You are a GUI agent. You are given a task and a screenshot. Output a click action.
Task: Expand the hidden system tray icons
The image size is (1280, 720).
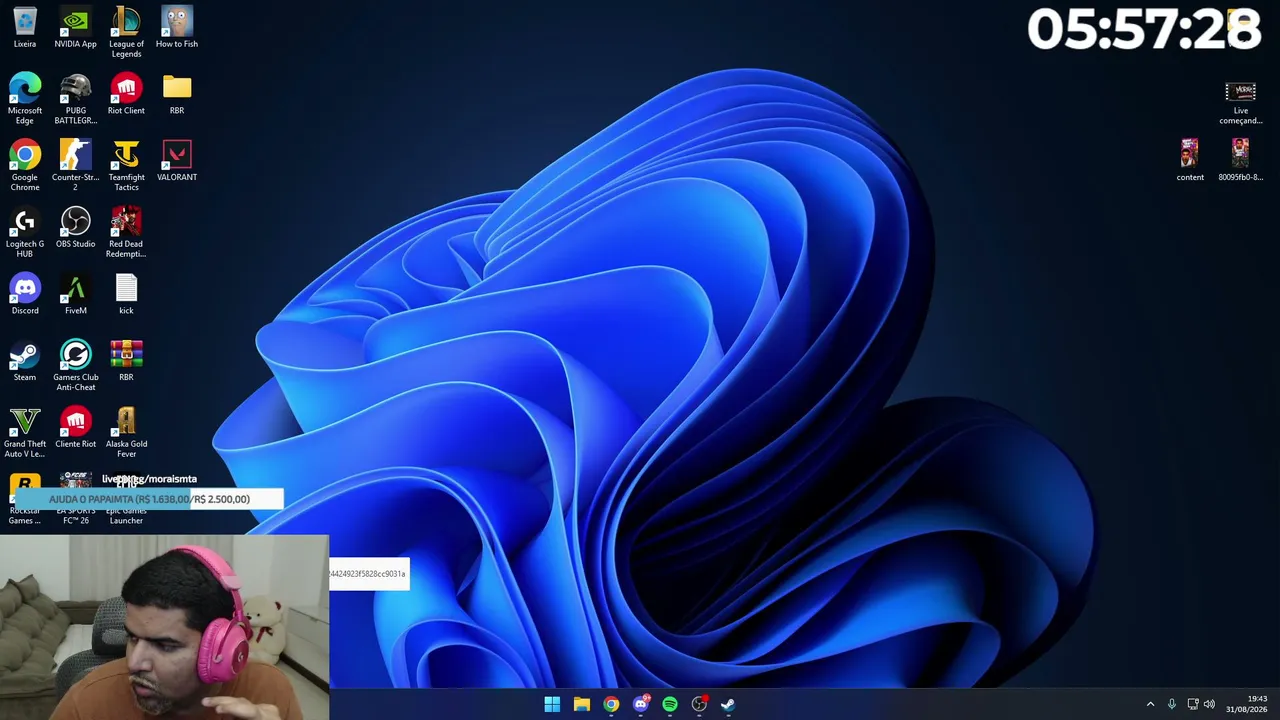point(1150,704)
